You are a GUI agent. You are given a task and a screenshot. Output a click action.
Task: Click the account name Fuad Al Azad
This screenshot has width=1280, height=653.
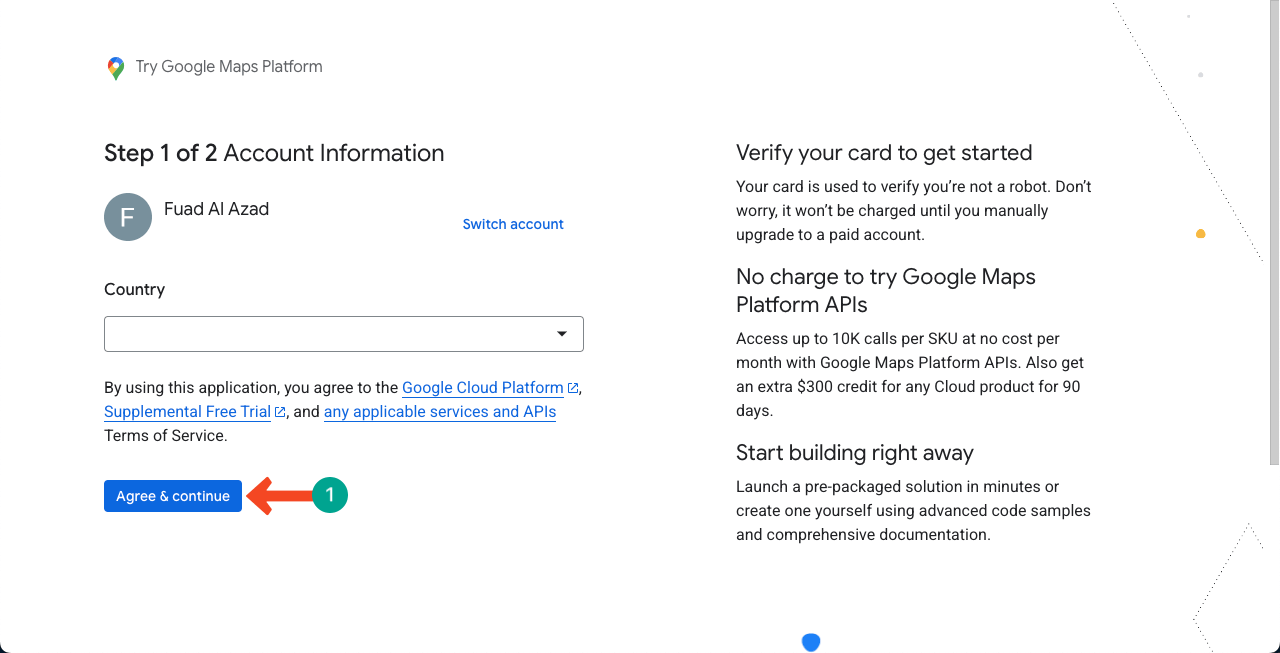216,209
